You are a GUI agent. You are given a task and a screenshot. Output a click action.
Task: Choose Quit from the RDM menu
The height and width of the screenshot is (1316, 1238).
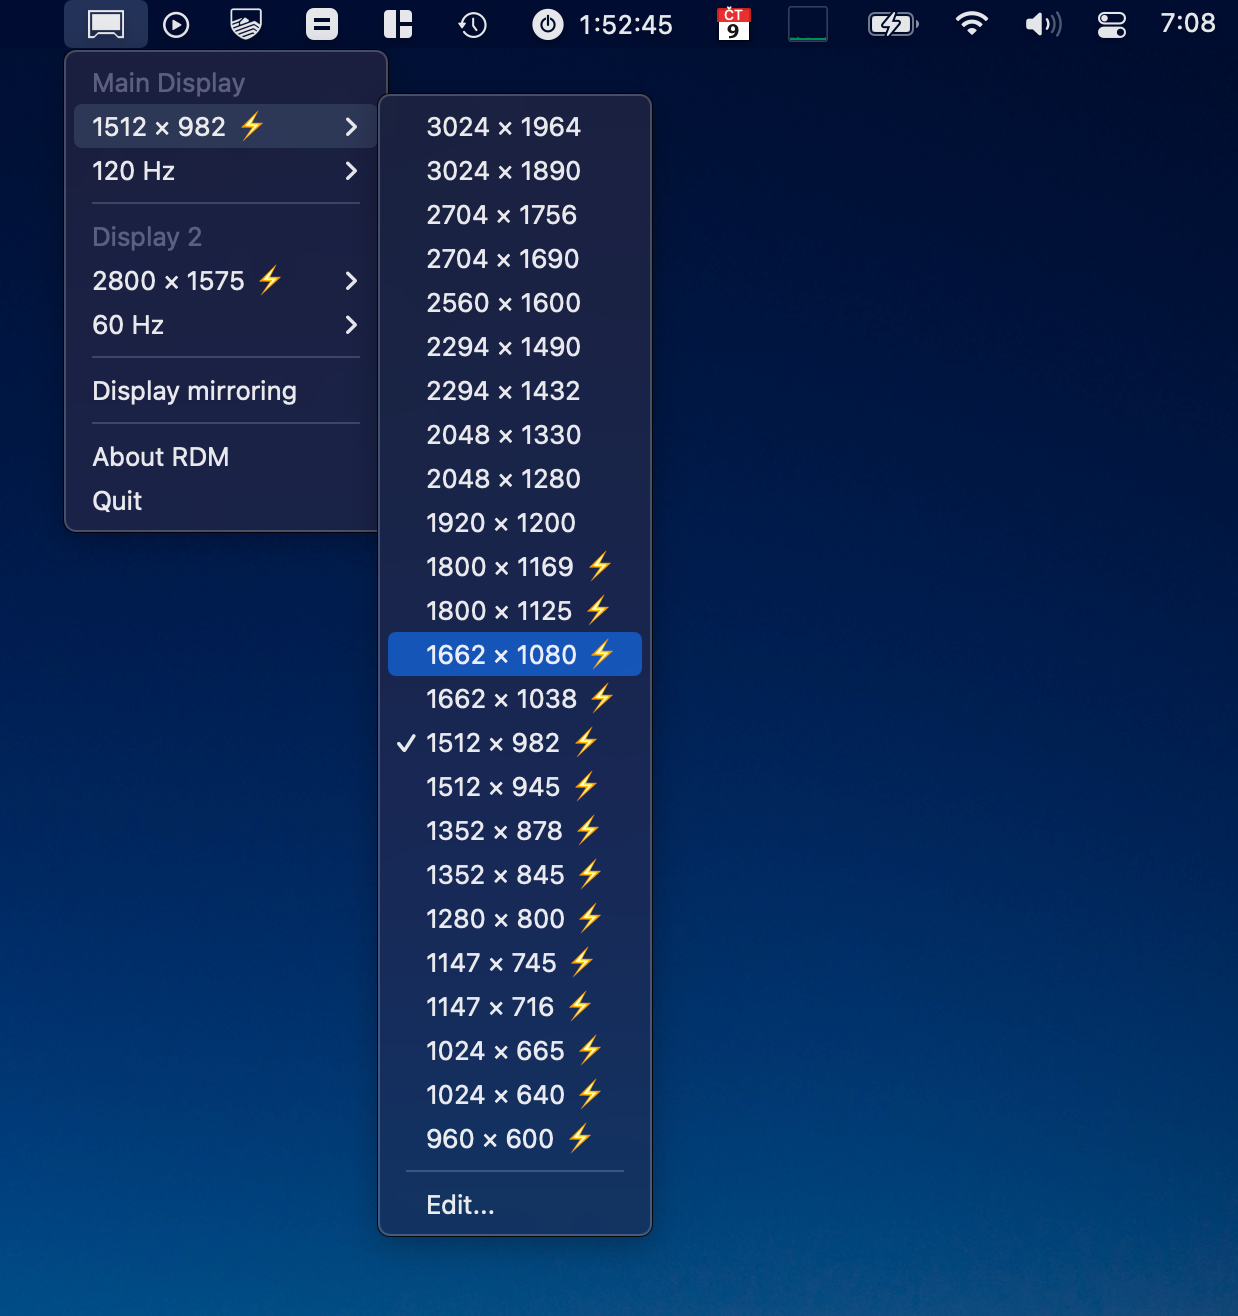point(225,501)
